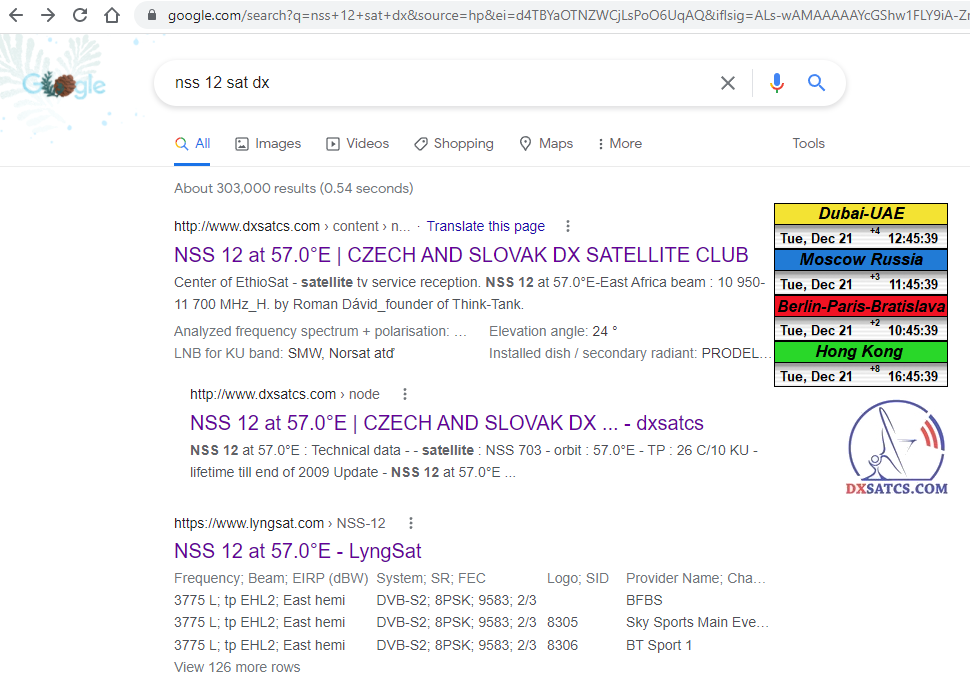Select the All results tab
The image size is (970, 690).
192,144
